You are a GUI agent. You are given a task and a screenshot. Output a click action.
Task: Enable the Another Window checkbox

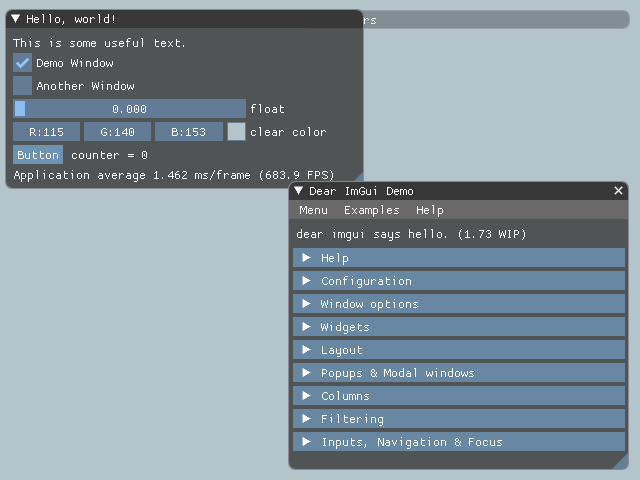pos(23,86)
